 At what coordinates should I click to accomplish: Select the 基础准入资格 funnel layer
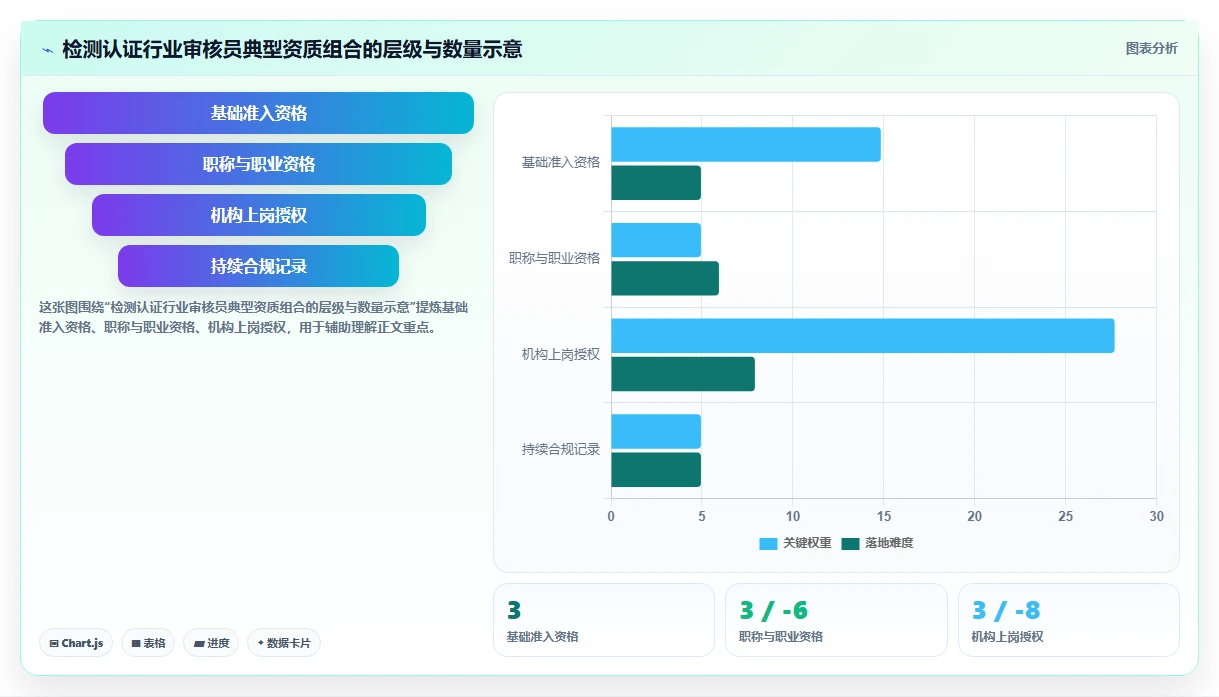click(258, 113)
